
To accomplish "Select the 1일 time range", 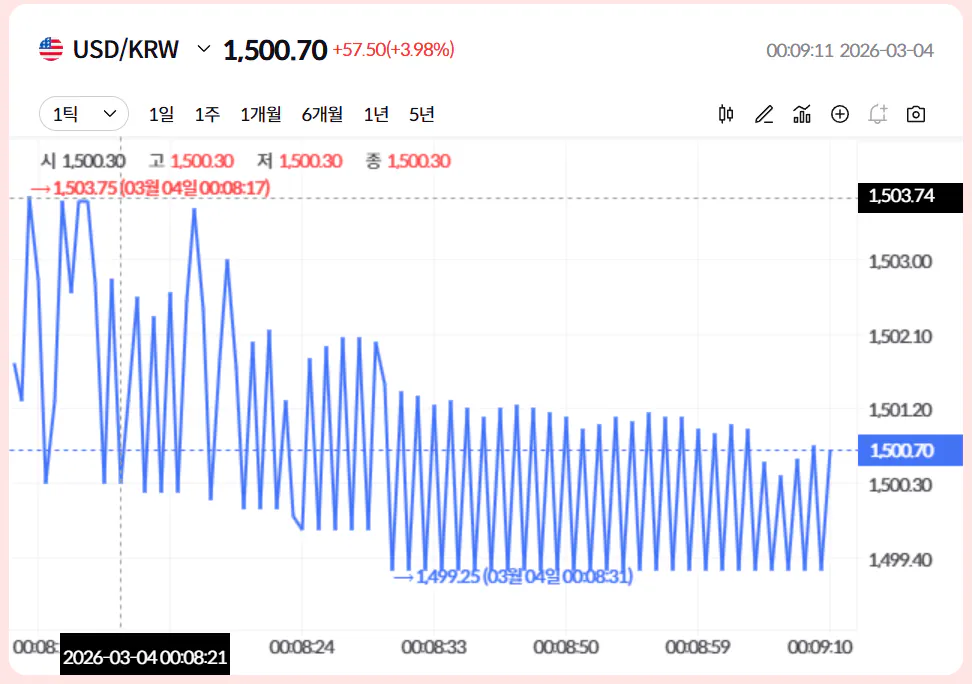I will coord(161,114).
